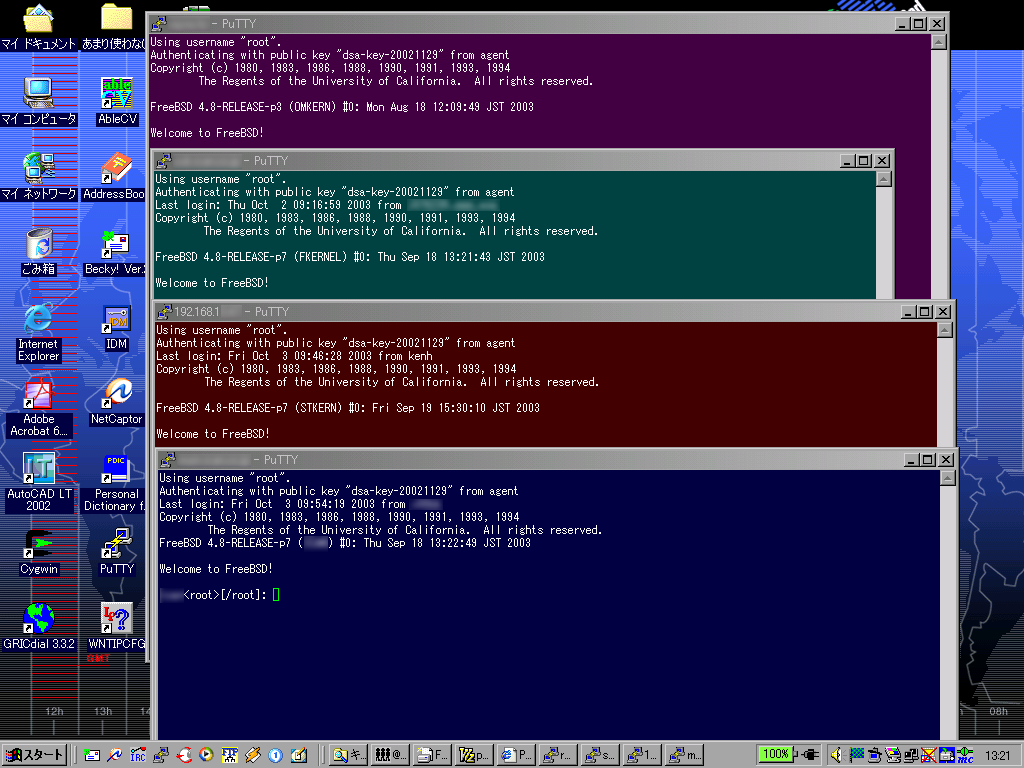Select the Personal Dictionary desktop shortcut

point(116,468)
